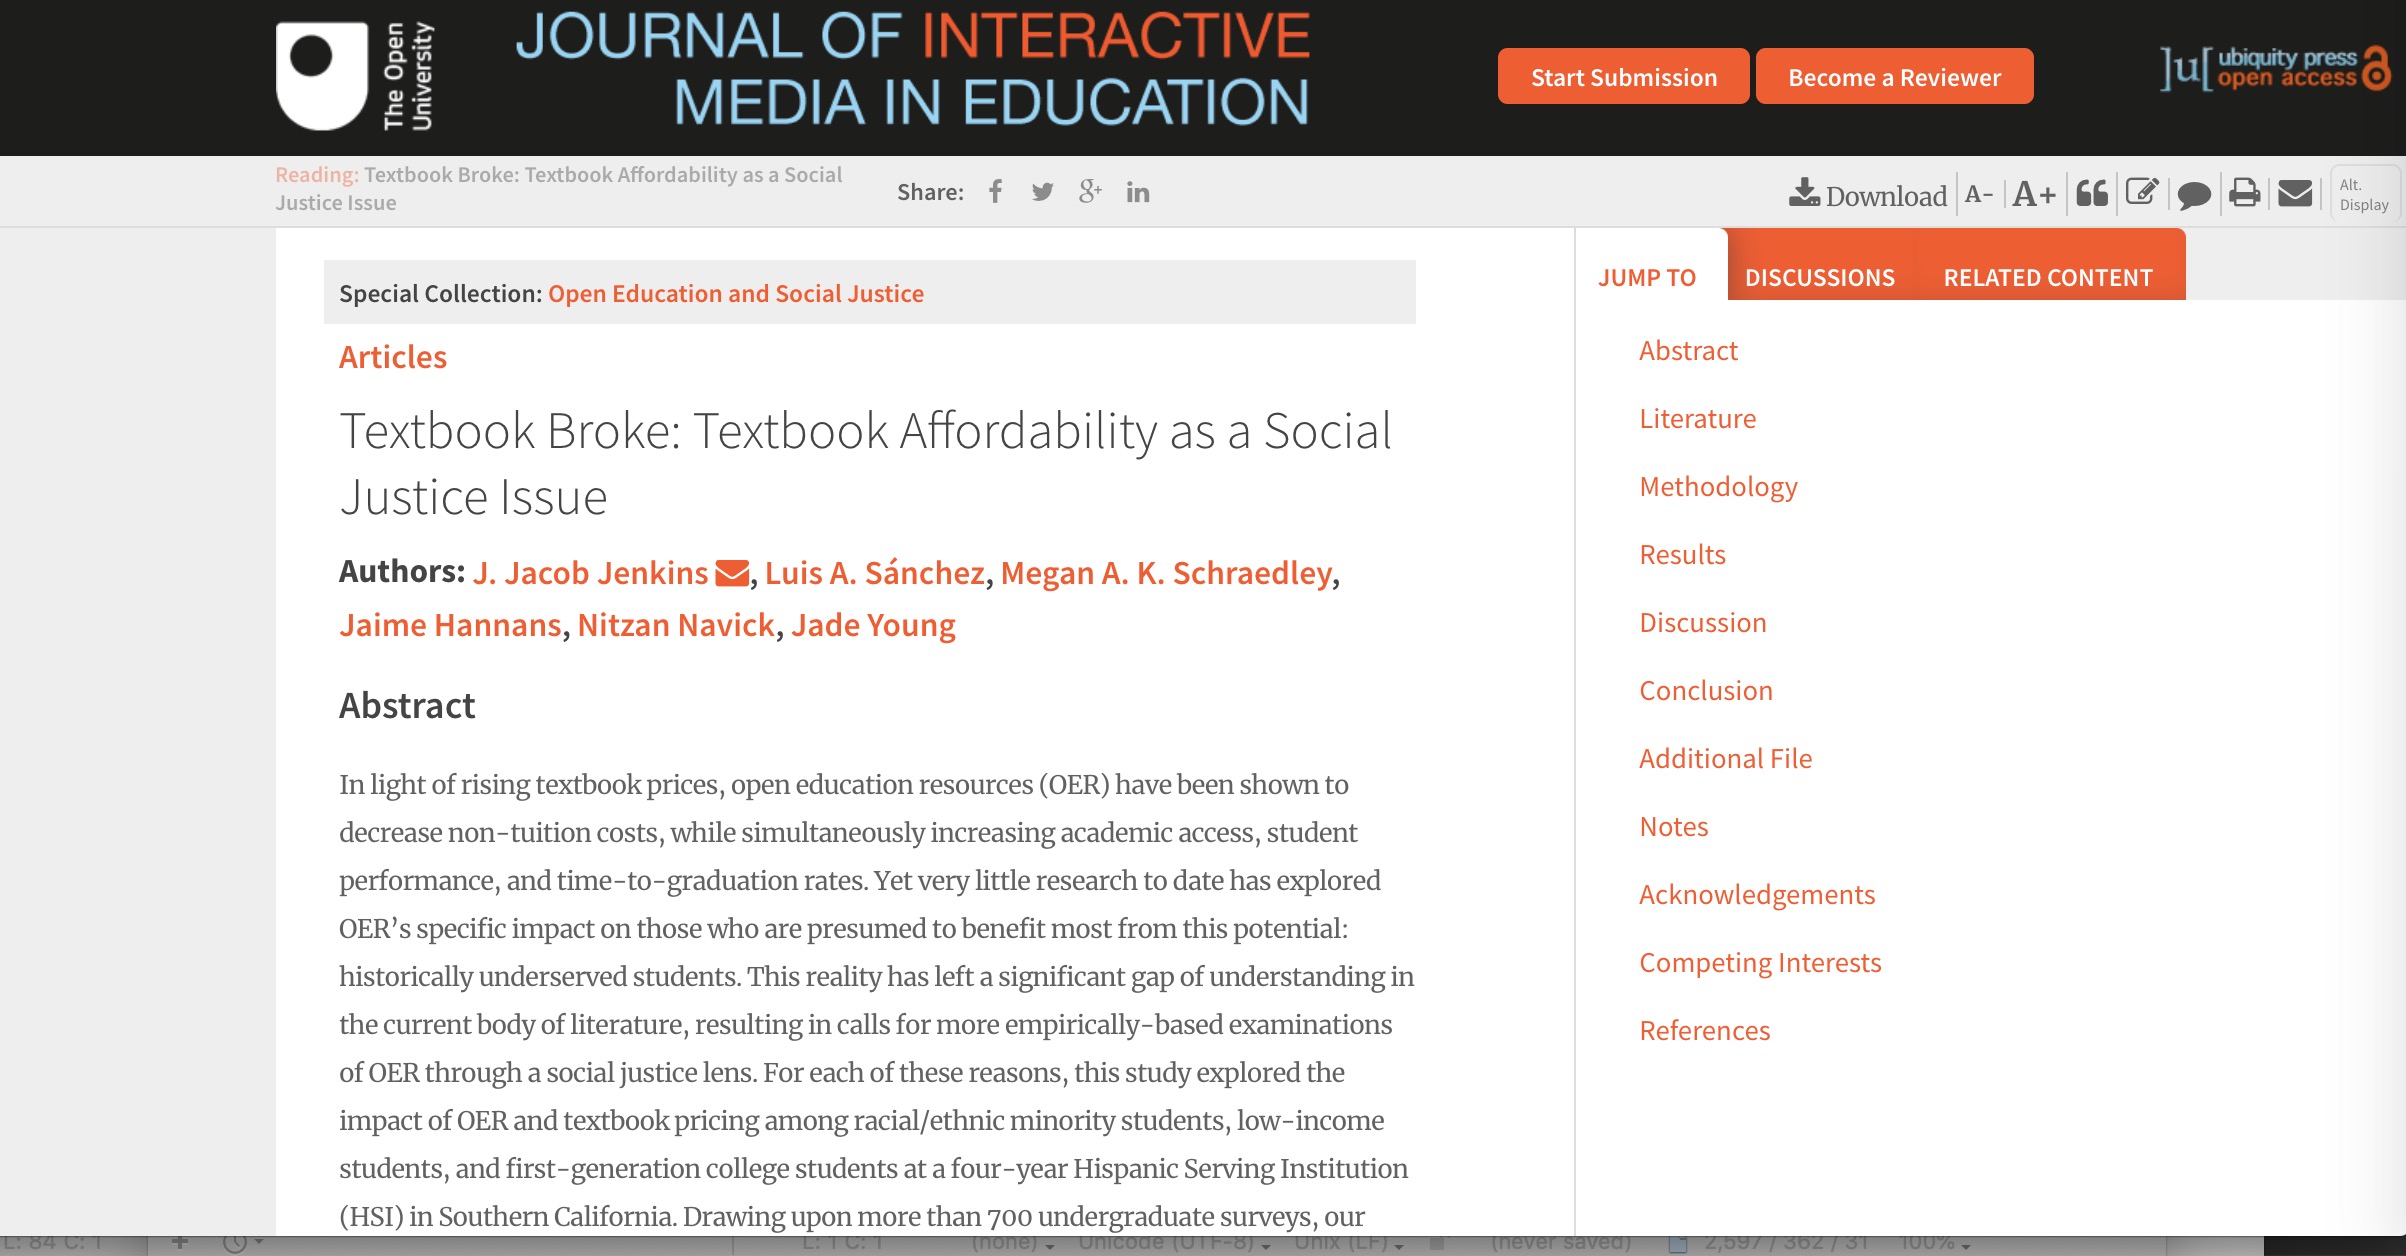Open author J. Jacob Jenkins profile
The image size is (2406, 1256).
click(590, 573)
